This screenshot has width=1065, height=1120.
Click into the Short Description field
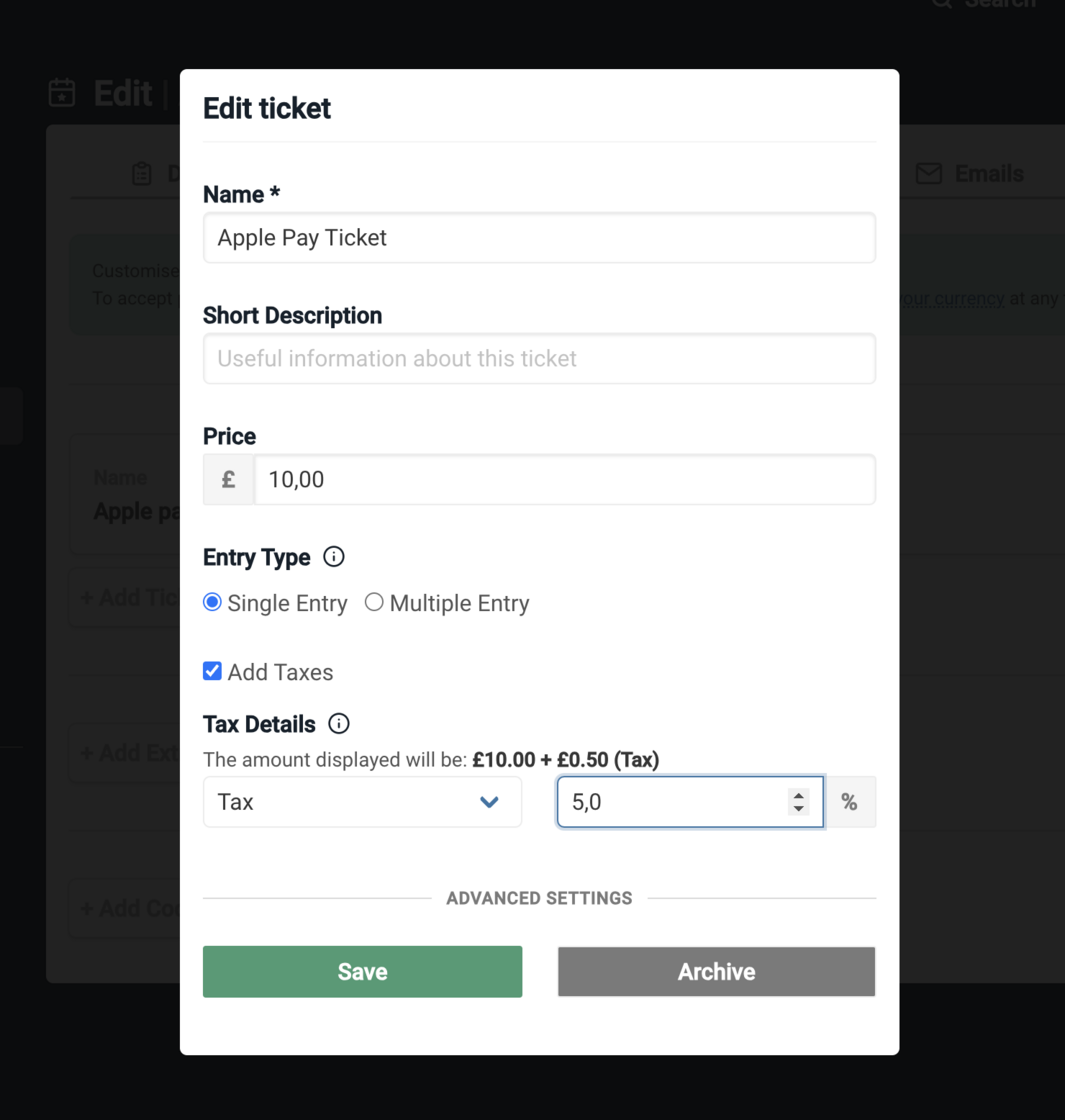[539, 358]
